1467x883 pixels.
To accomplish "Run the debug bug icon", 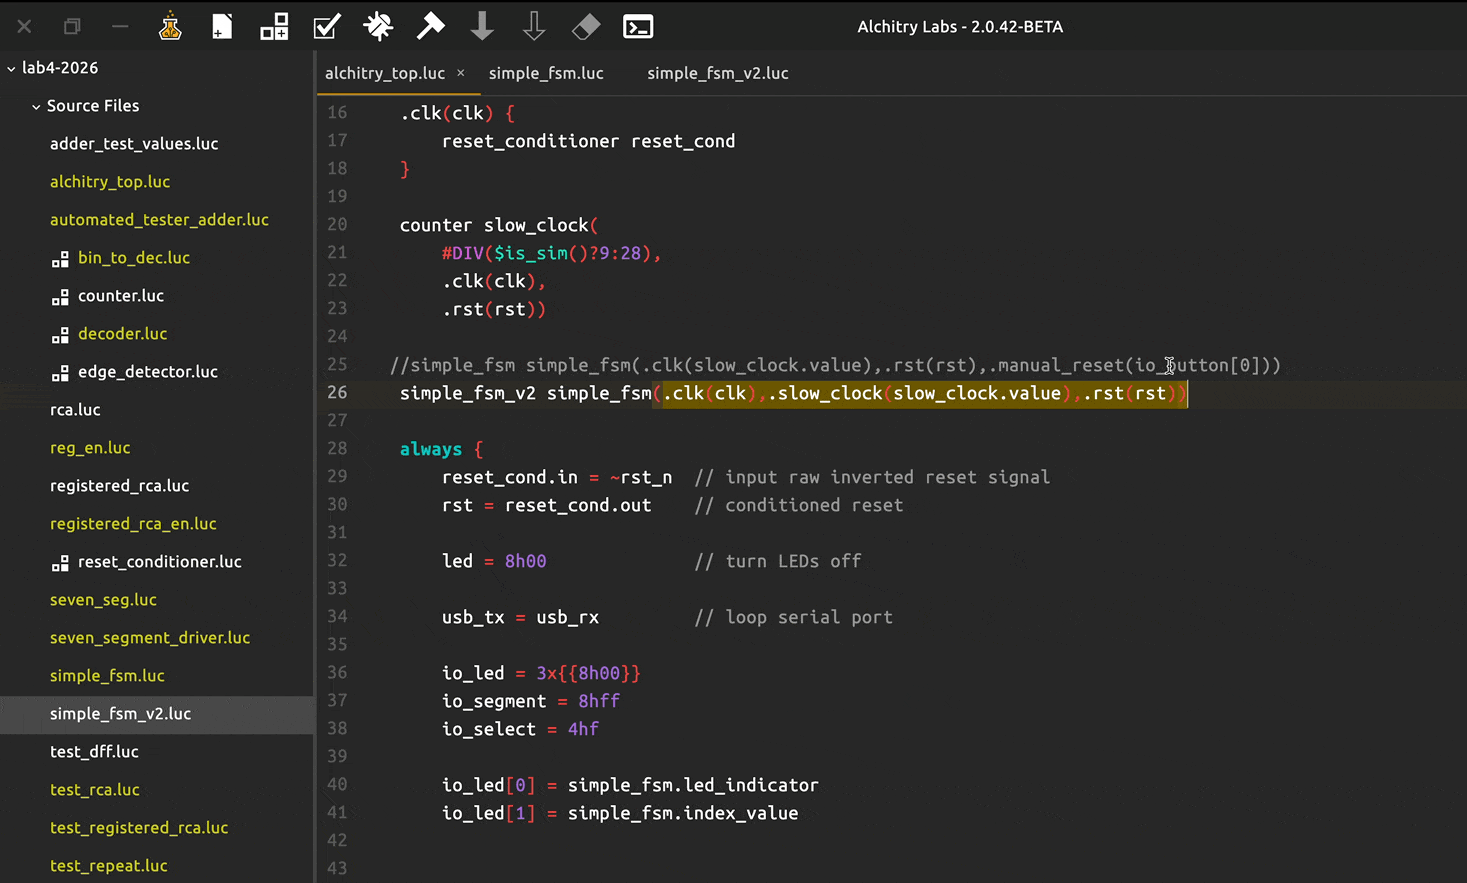I will (378, 27).
